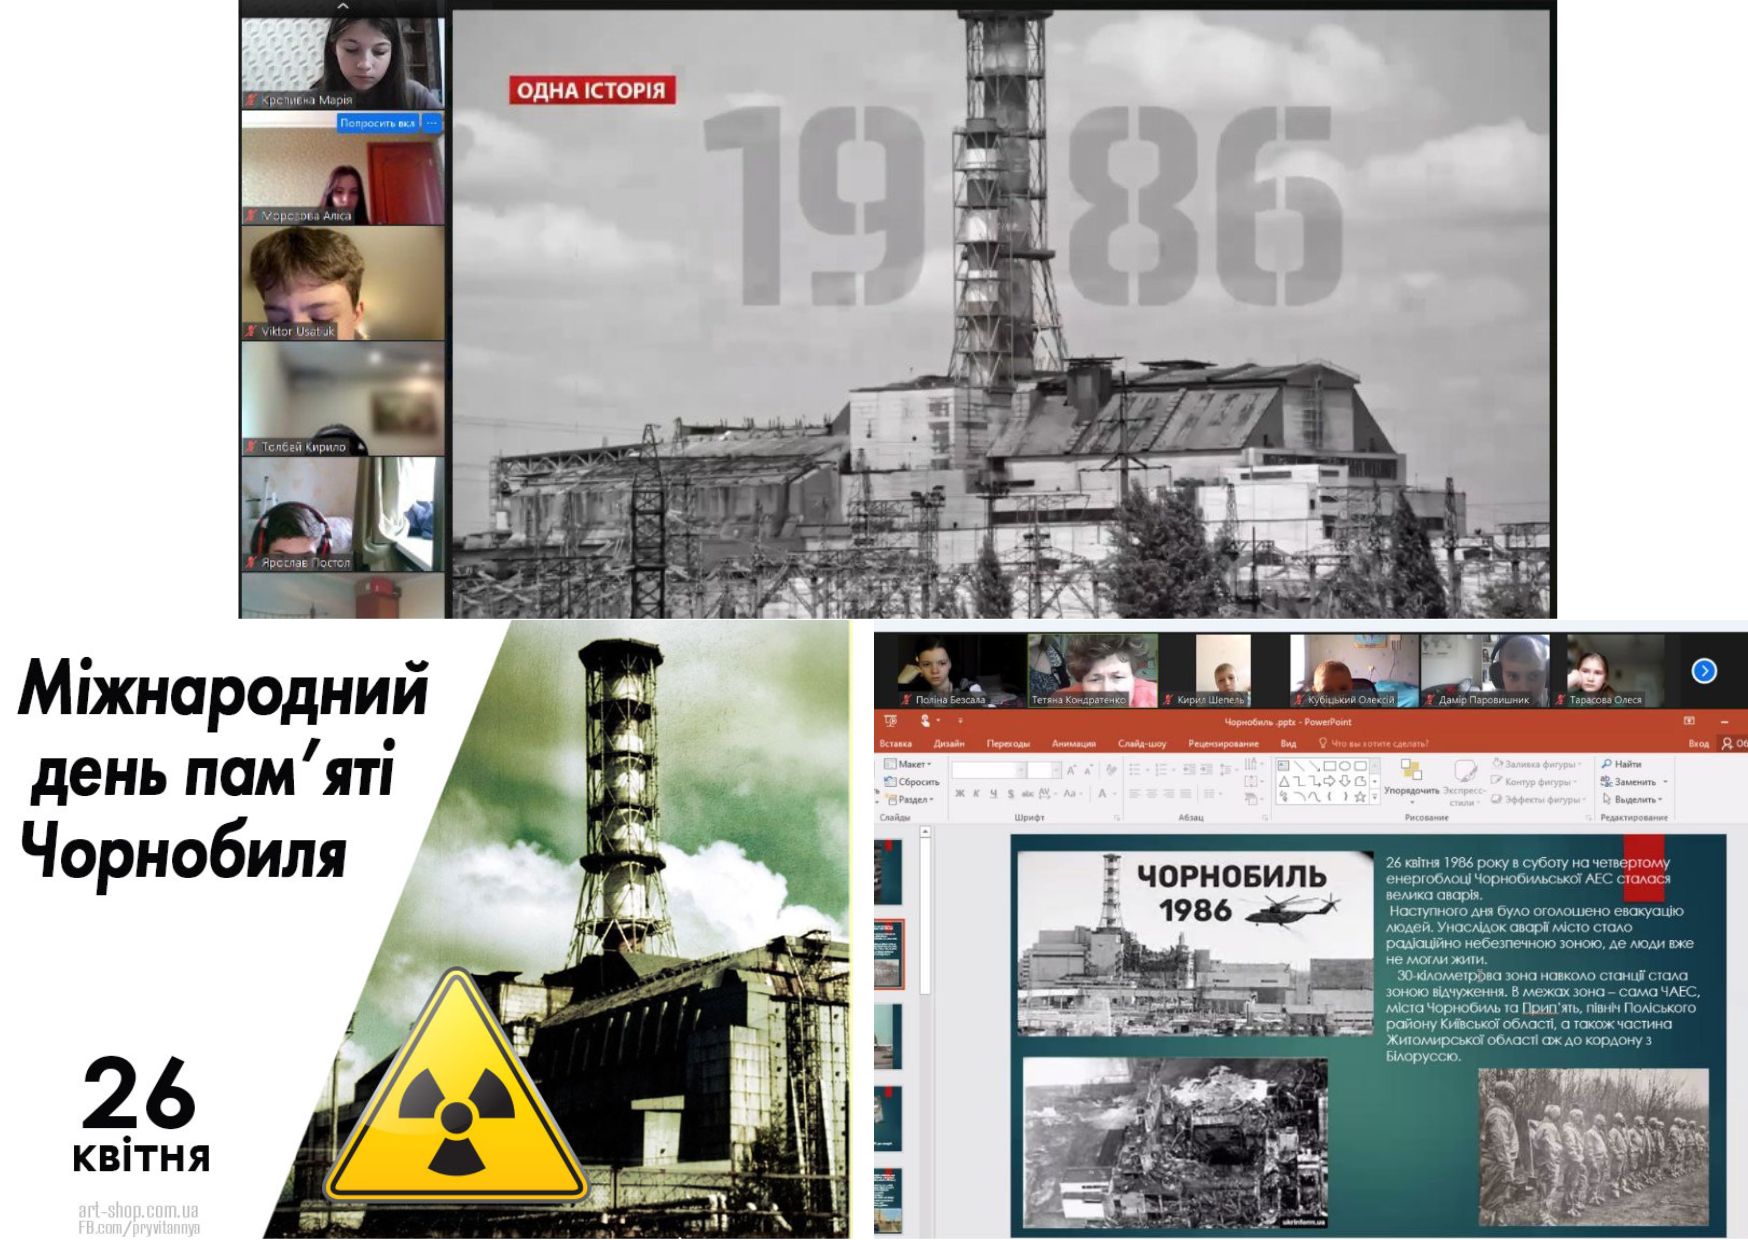Click the blue next-participants arrow button

[1704, 671]
